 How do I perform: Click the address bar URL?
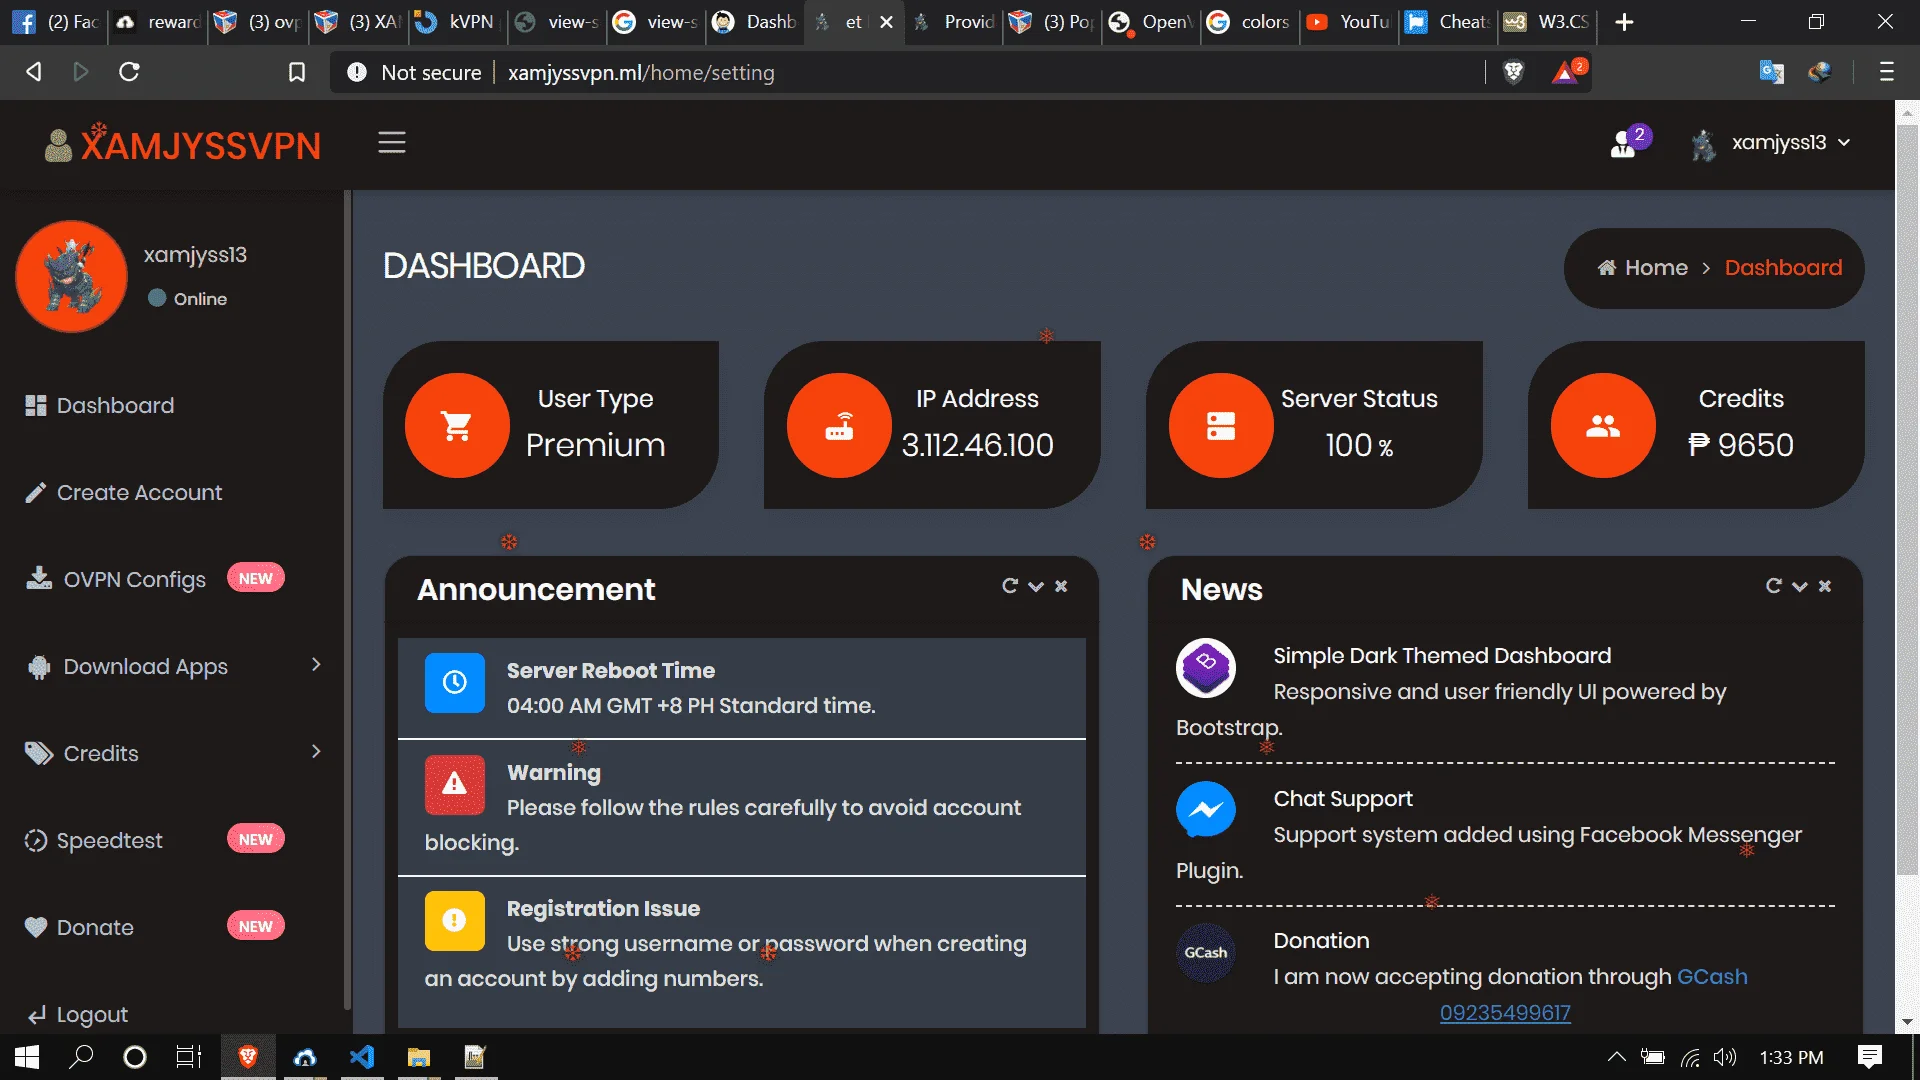[x=641, y=73]
